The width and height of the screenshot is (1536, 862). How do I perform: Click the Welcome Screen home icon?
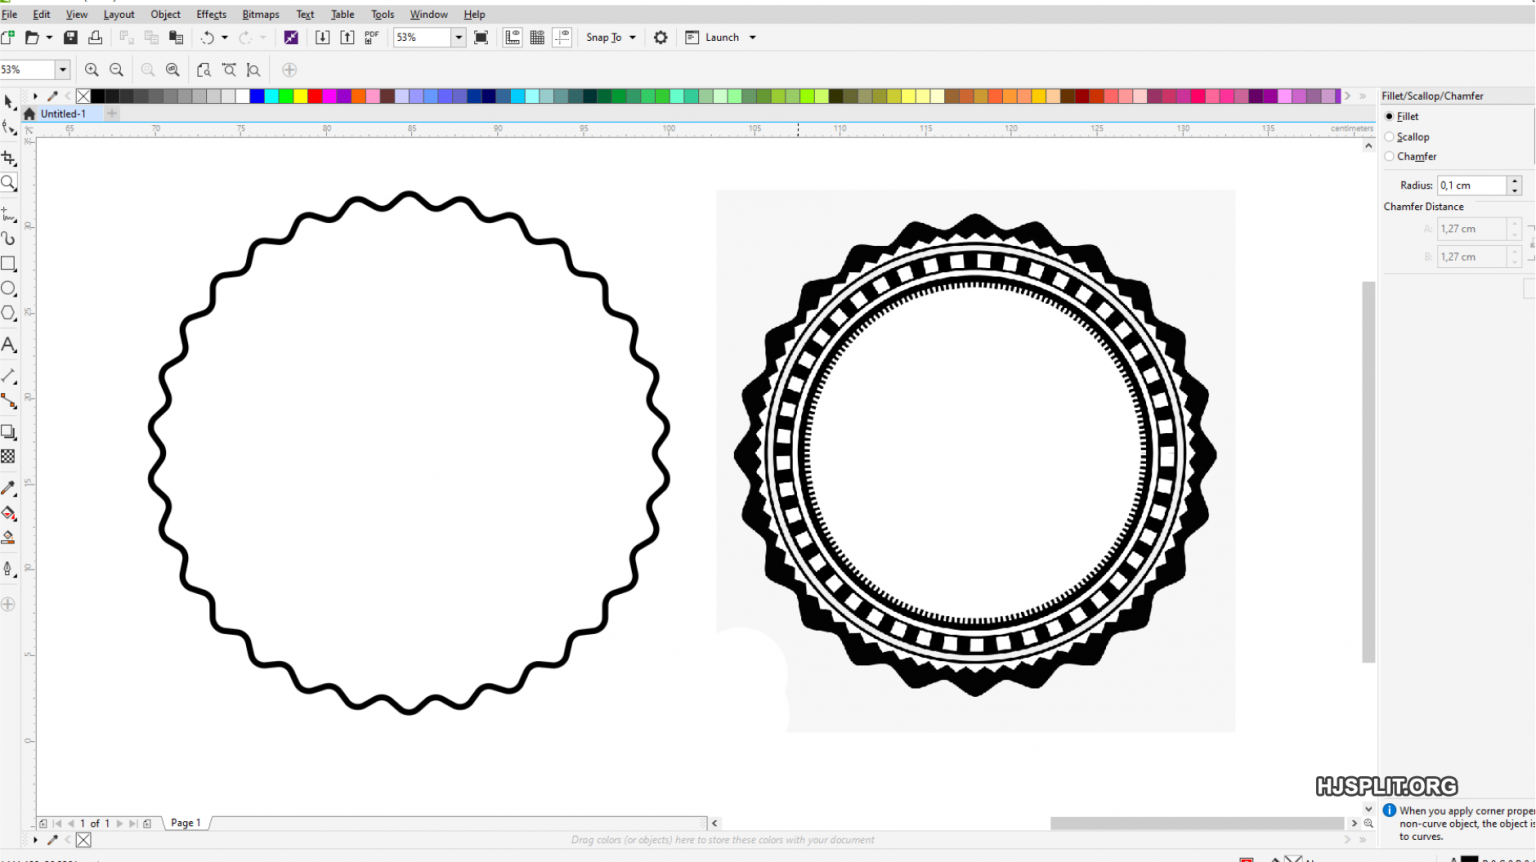tap(29, 114)
